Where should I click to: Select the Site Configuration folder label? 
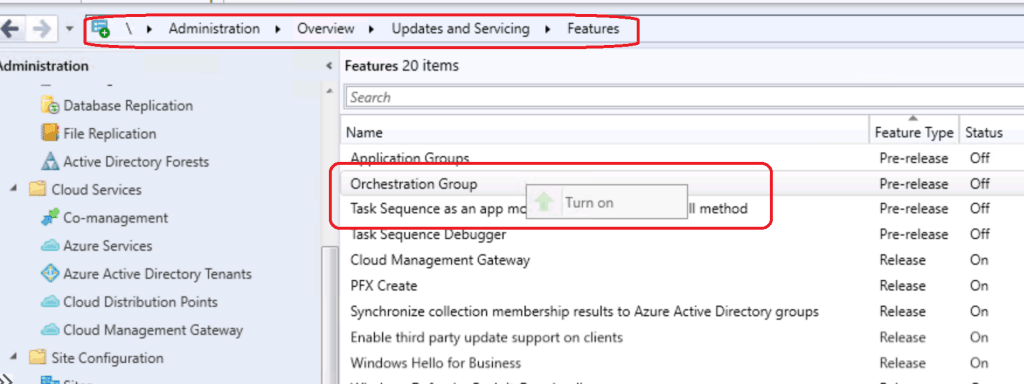click(x=108, y=358)
